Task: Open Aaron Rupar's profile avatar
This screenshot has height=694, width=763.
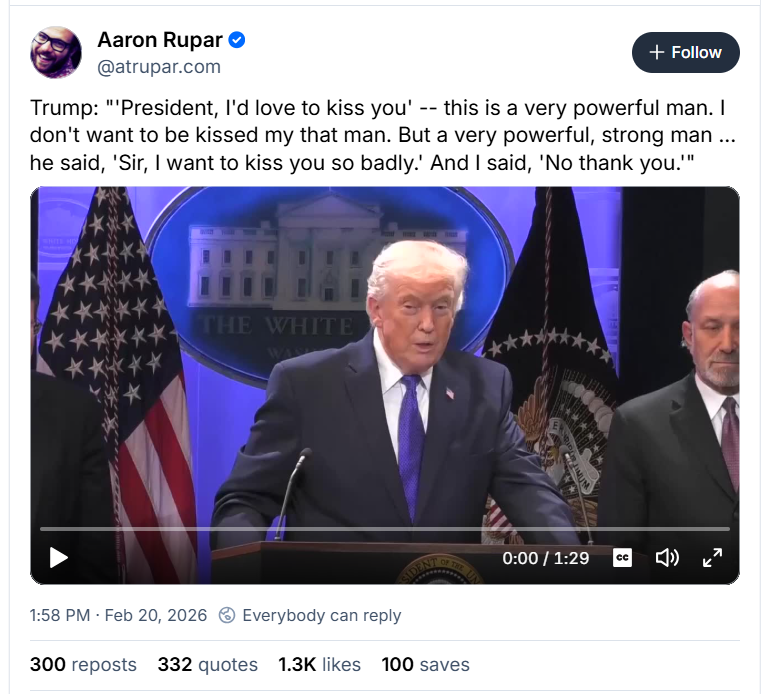Action: [x=56, y=53]
